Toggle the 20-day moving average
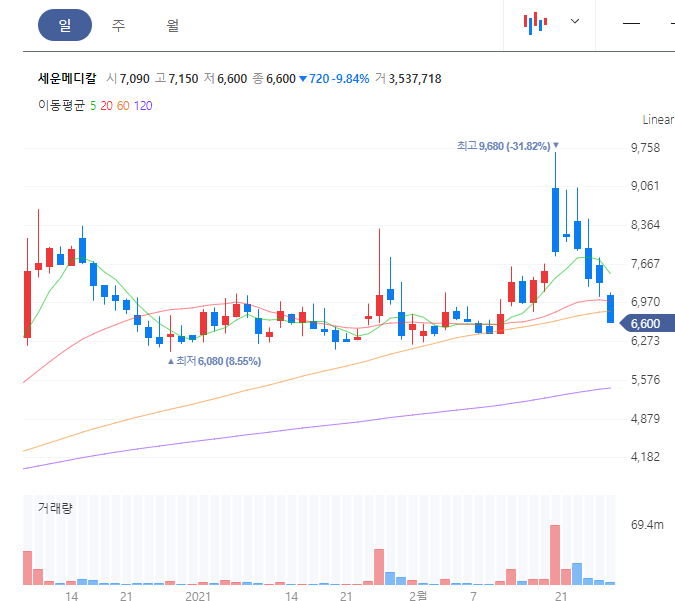Viewport: 675px width, 601px height. pos(106,106)
